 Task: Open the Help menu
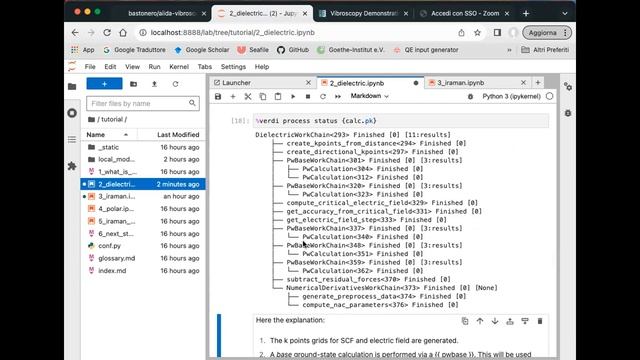[x=262, y=67]
